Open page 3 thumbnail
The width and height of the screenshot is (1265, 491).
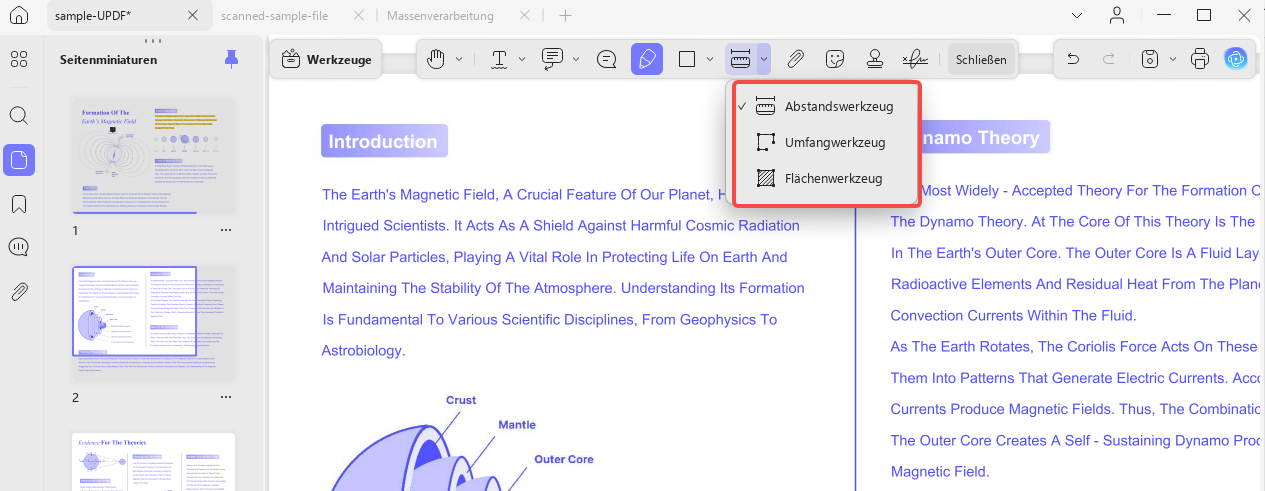[154, 461]
